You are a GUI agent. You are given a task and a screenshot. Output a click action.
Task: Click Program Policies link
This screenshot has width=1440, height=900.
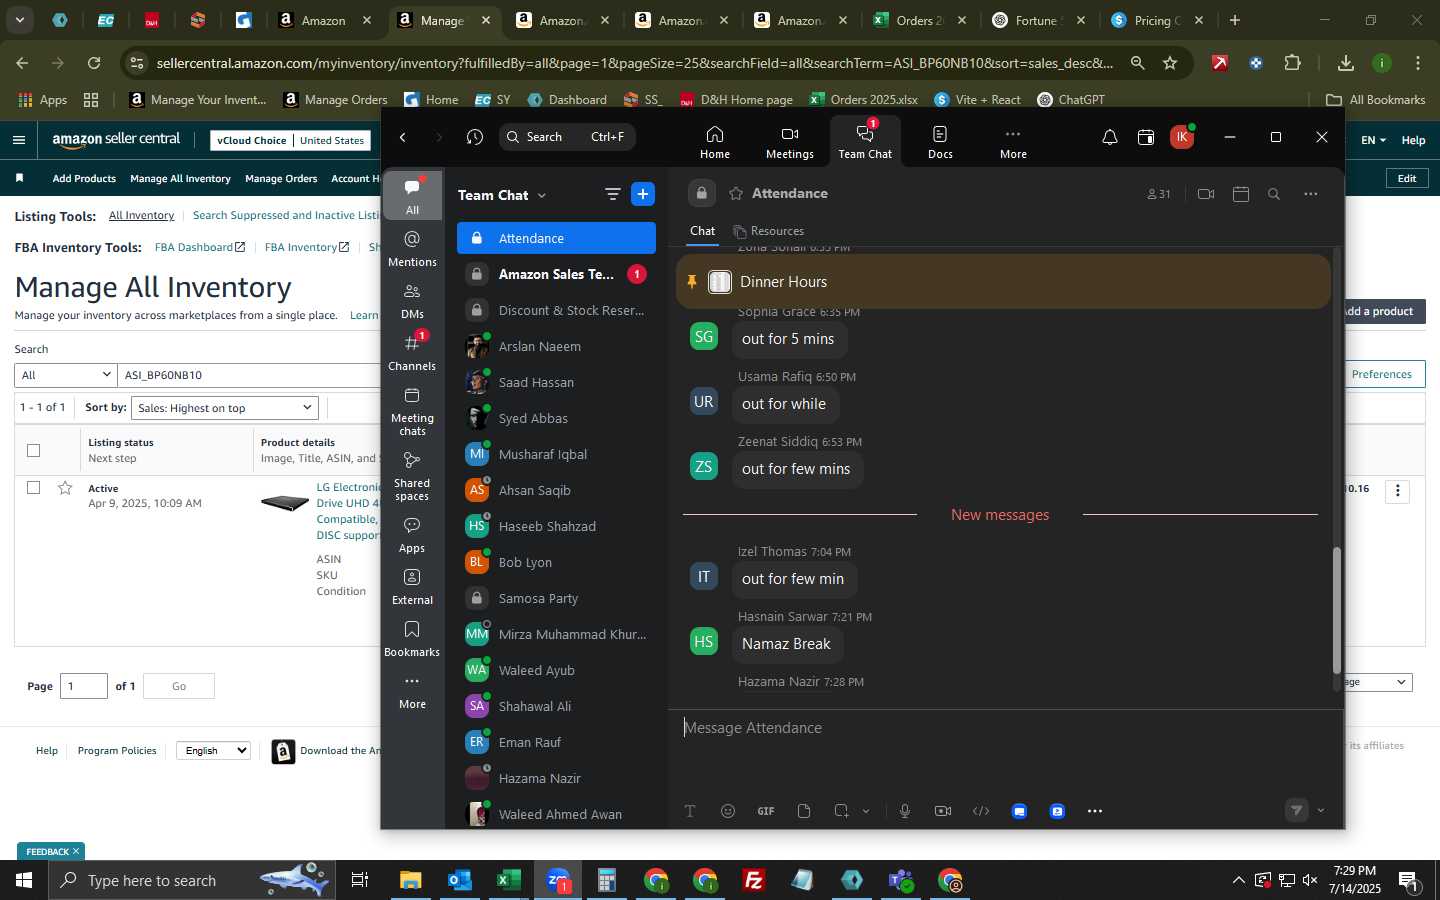click(x=117, y=750)
